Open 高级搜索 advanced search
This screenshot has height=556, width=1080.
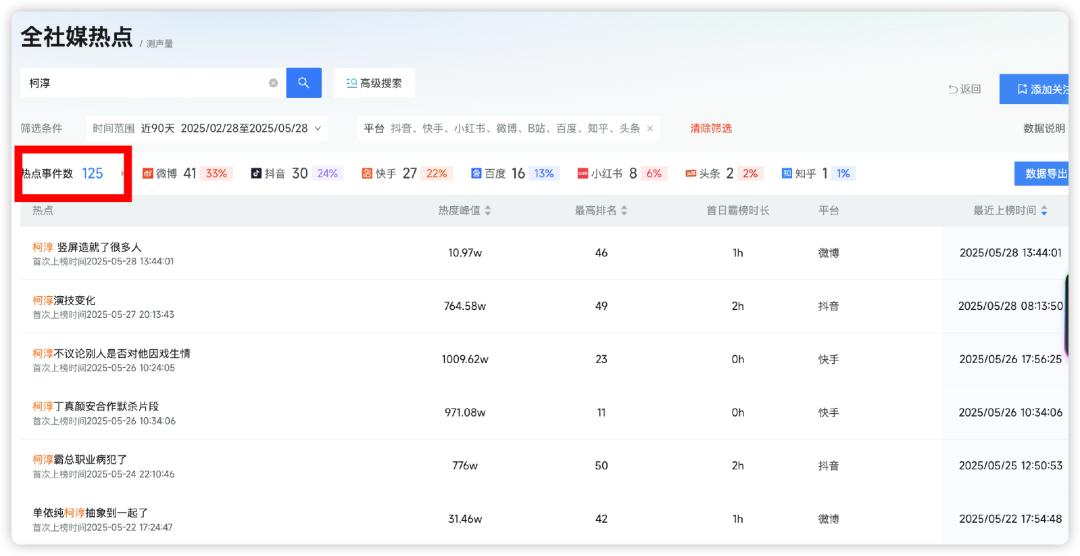[374, 83]
